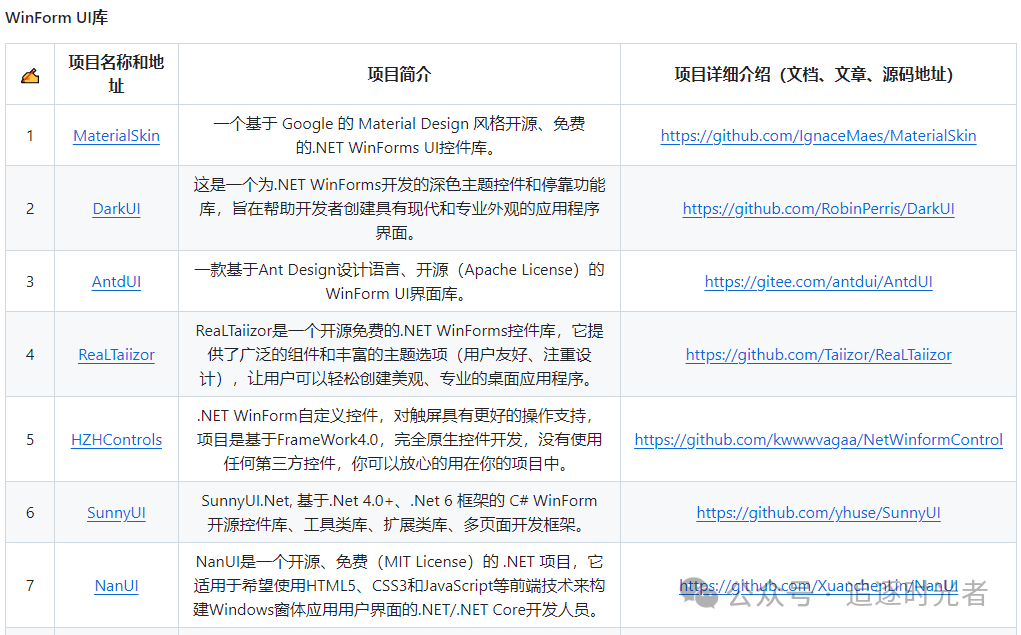Select the "项目简介" column header
The width and height of the screenshot is (1021, 635).
coord(399,74)
